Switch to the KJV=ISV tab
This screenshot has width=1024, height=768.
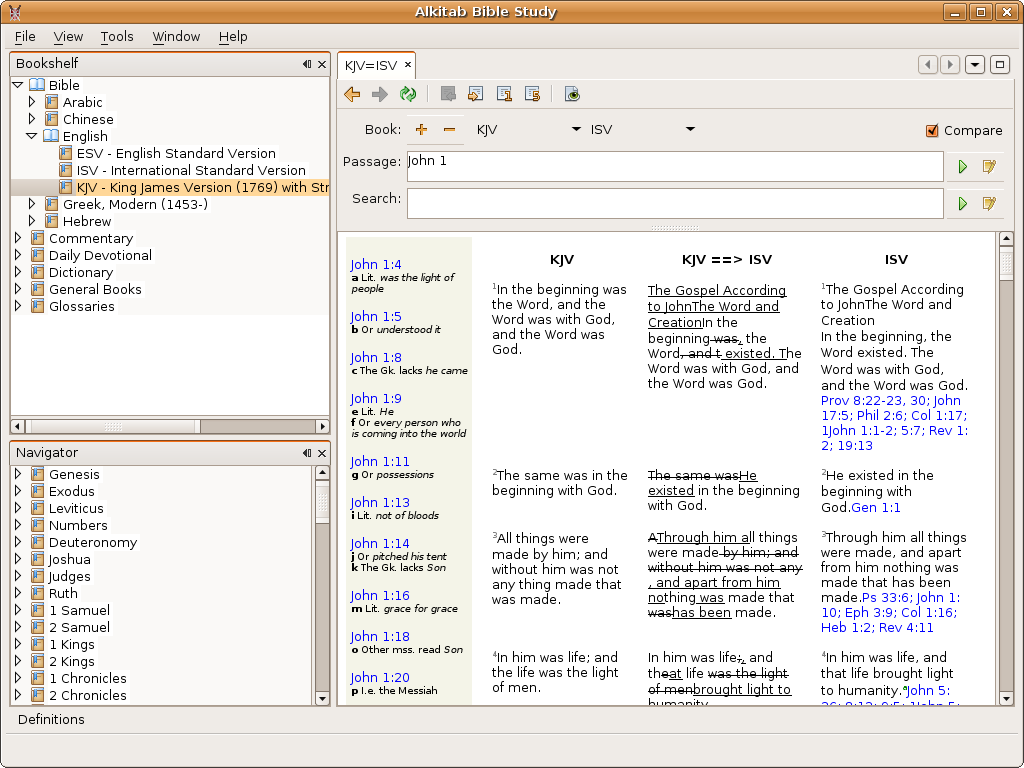[371, 65]
